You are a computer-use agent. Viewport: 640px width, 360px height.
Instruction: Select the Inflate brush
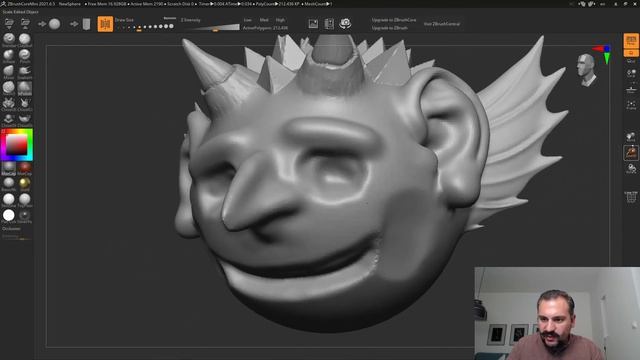coord(9,55)
